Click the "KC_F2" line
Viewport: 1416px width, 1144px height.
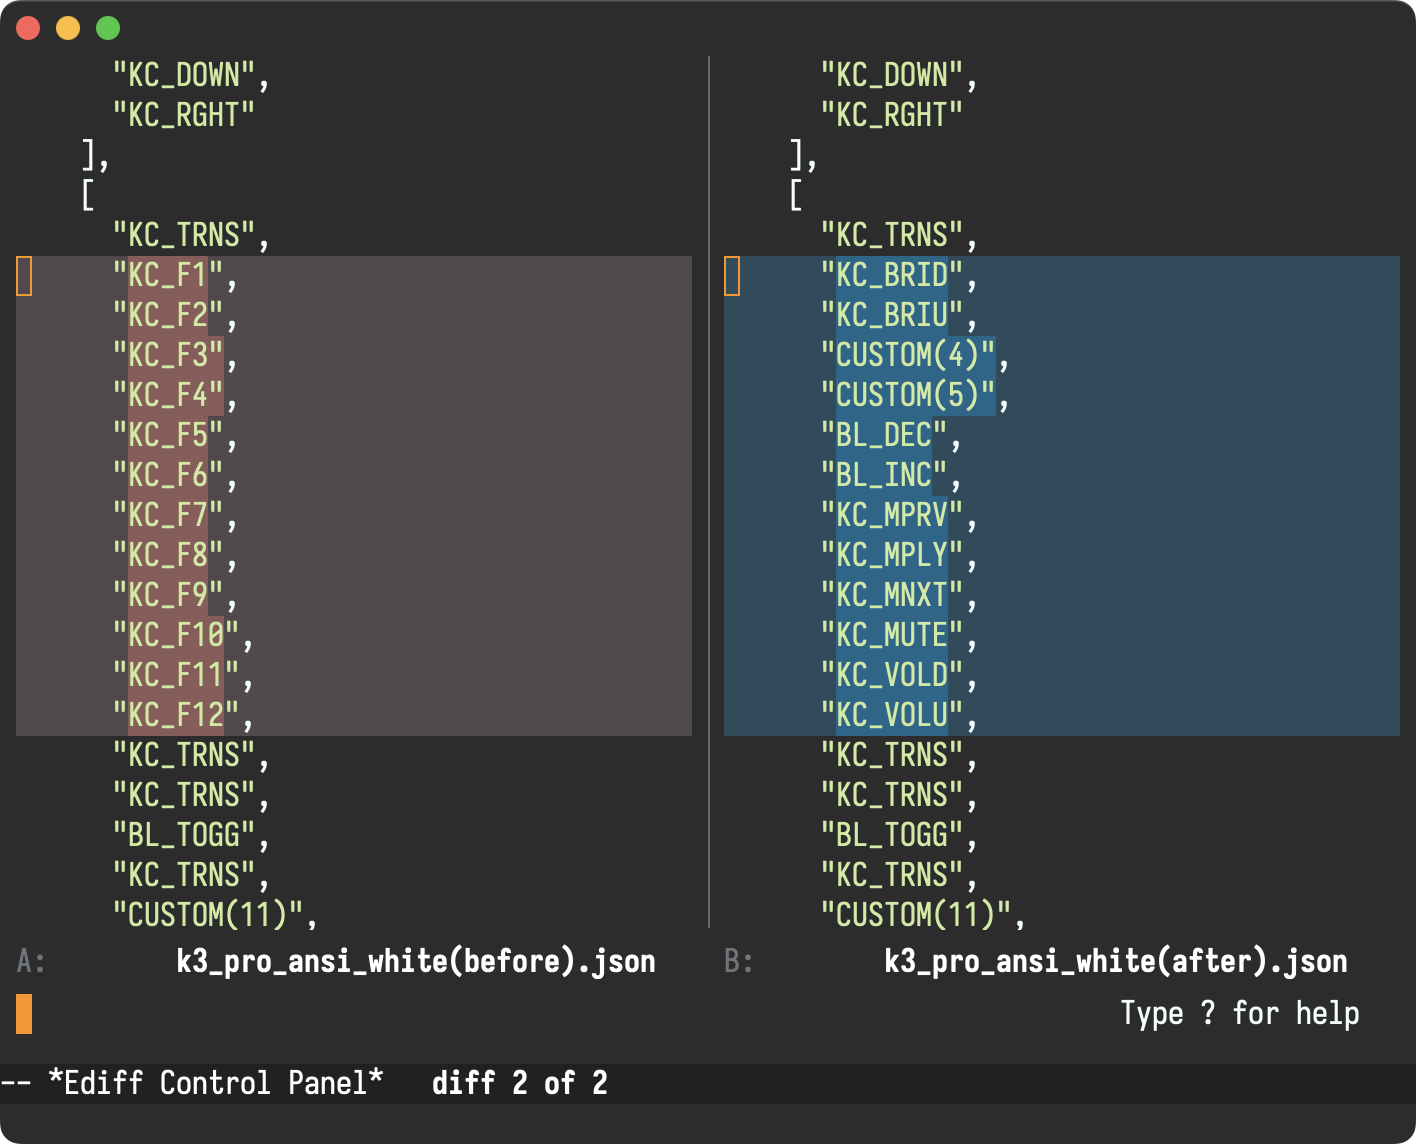(x=175, y=316)
